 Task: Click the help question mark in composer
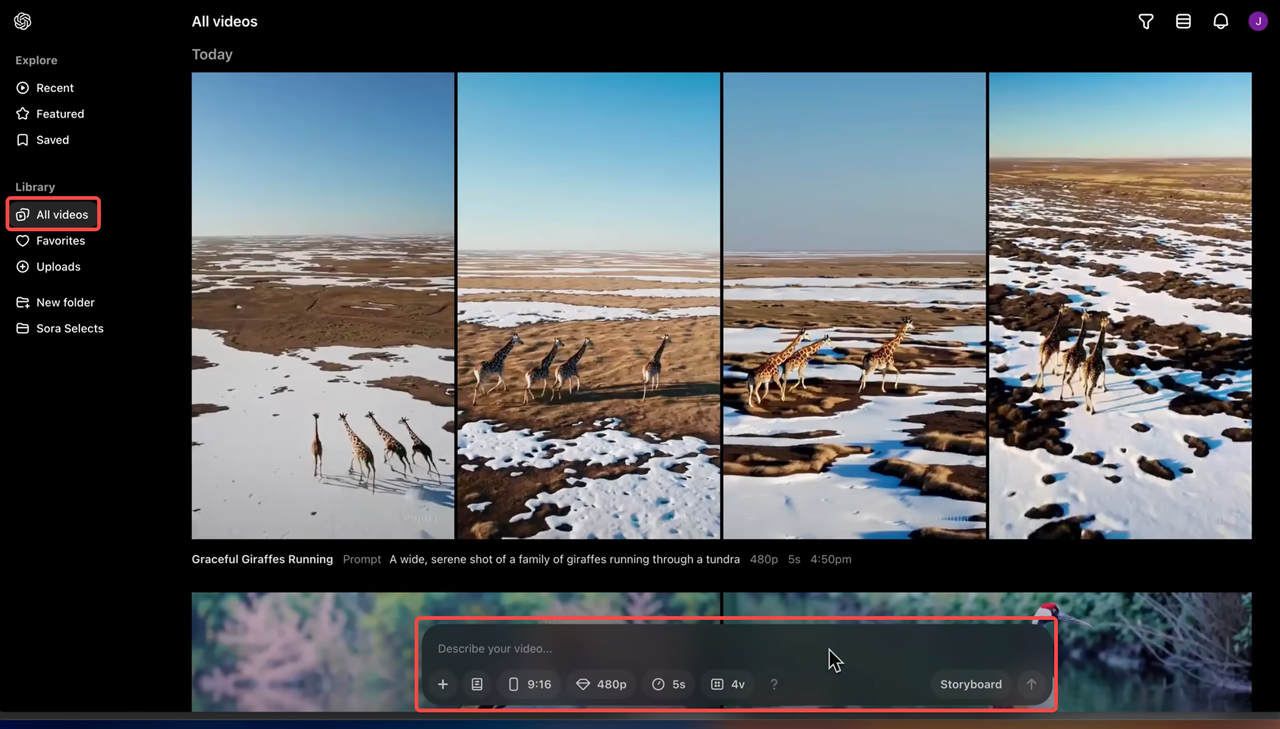(x=774, y=684)
